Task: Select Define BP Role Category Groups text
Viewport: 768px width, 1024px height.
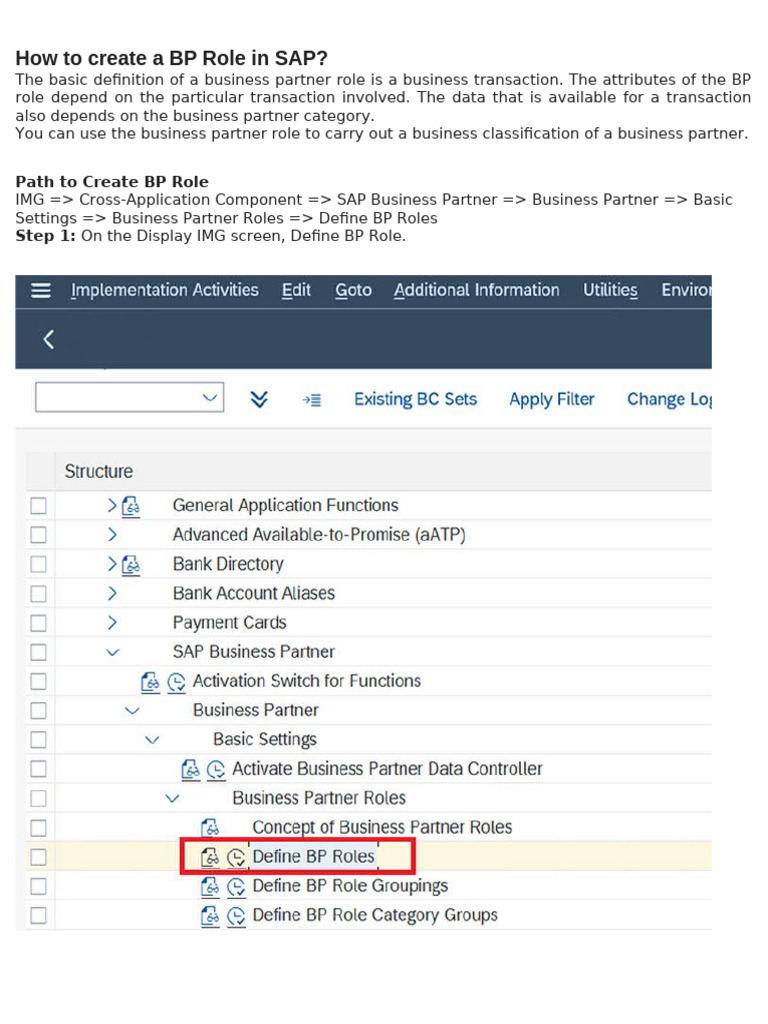Action: click(375, 916)
